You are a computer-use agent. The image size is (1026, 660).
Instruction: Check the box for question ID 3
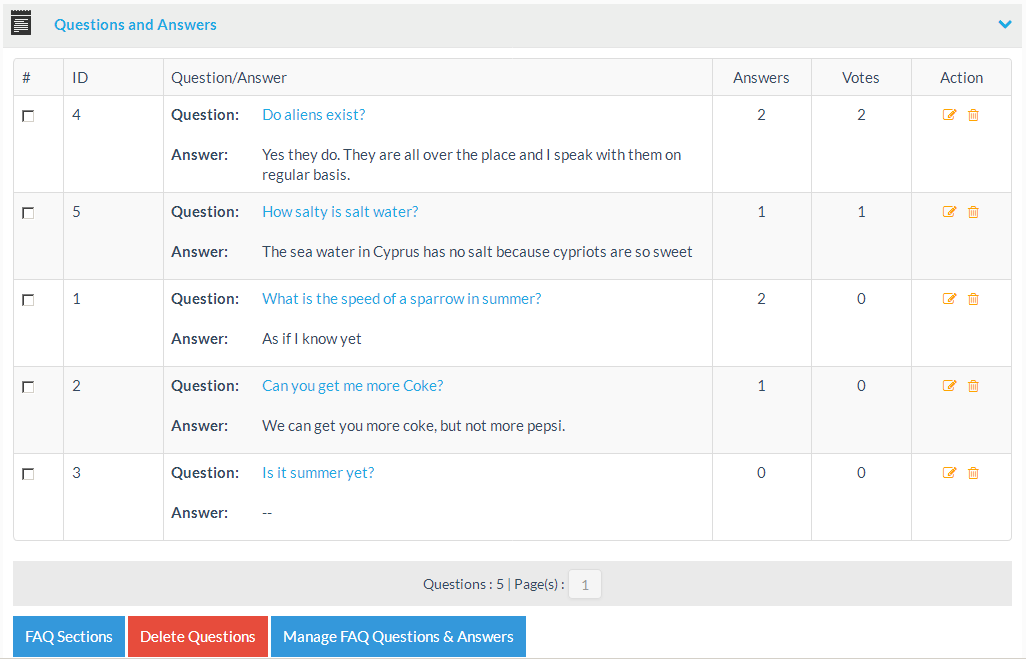click(x=28, y=474)
